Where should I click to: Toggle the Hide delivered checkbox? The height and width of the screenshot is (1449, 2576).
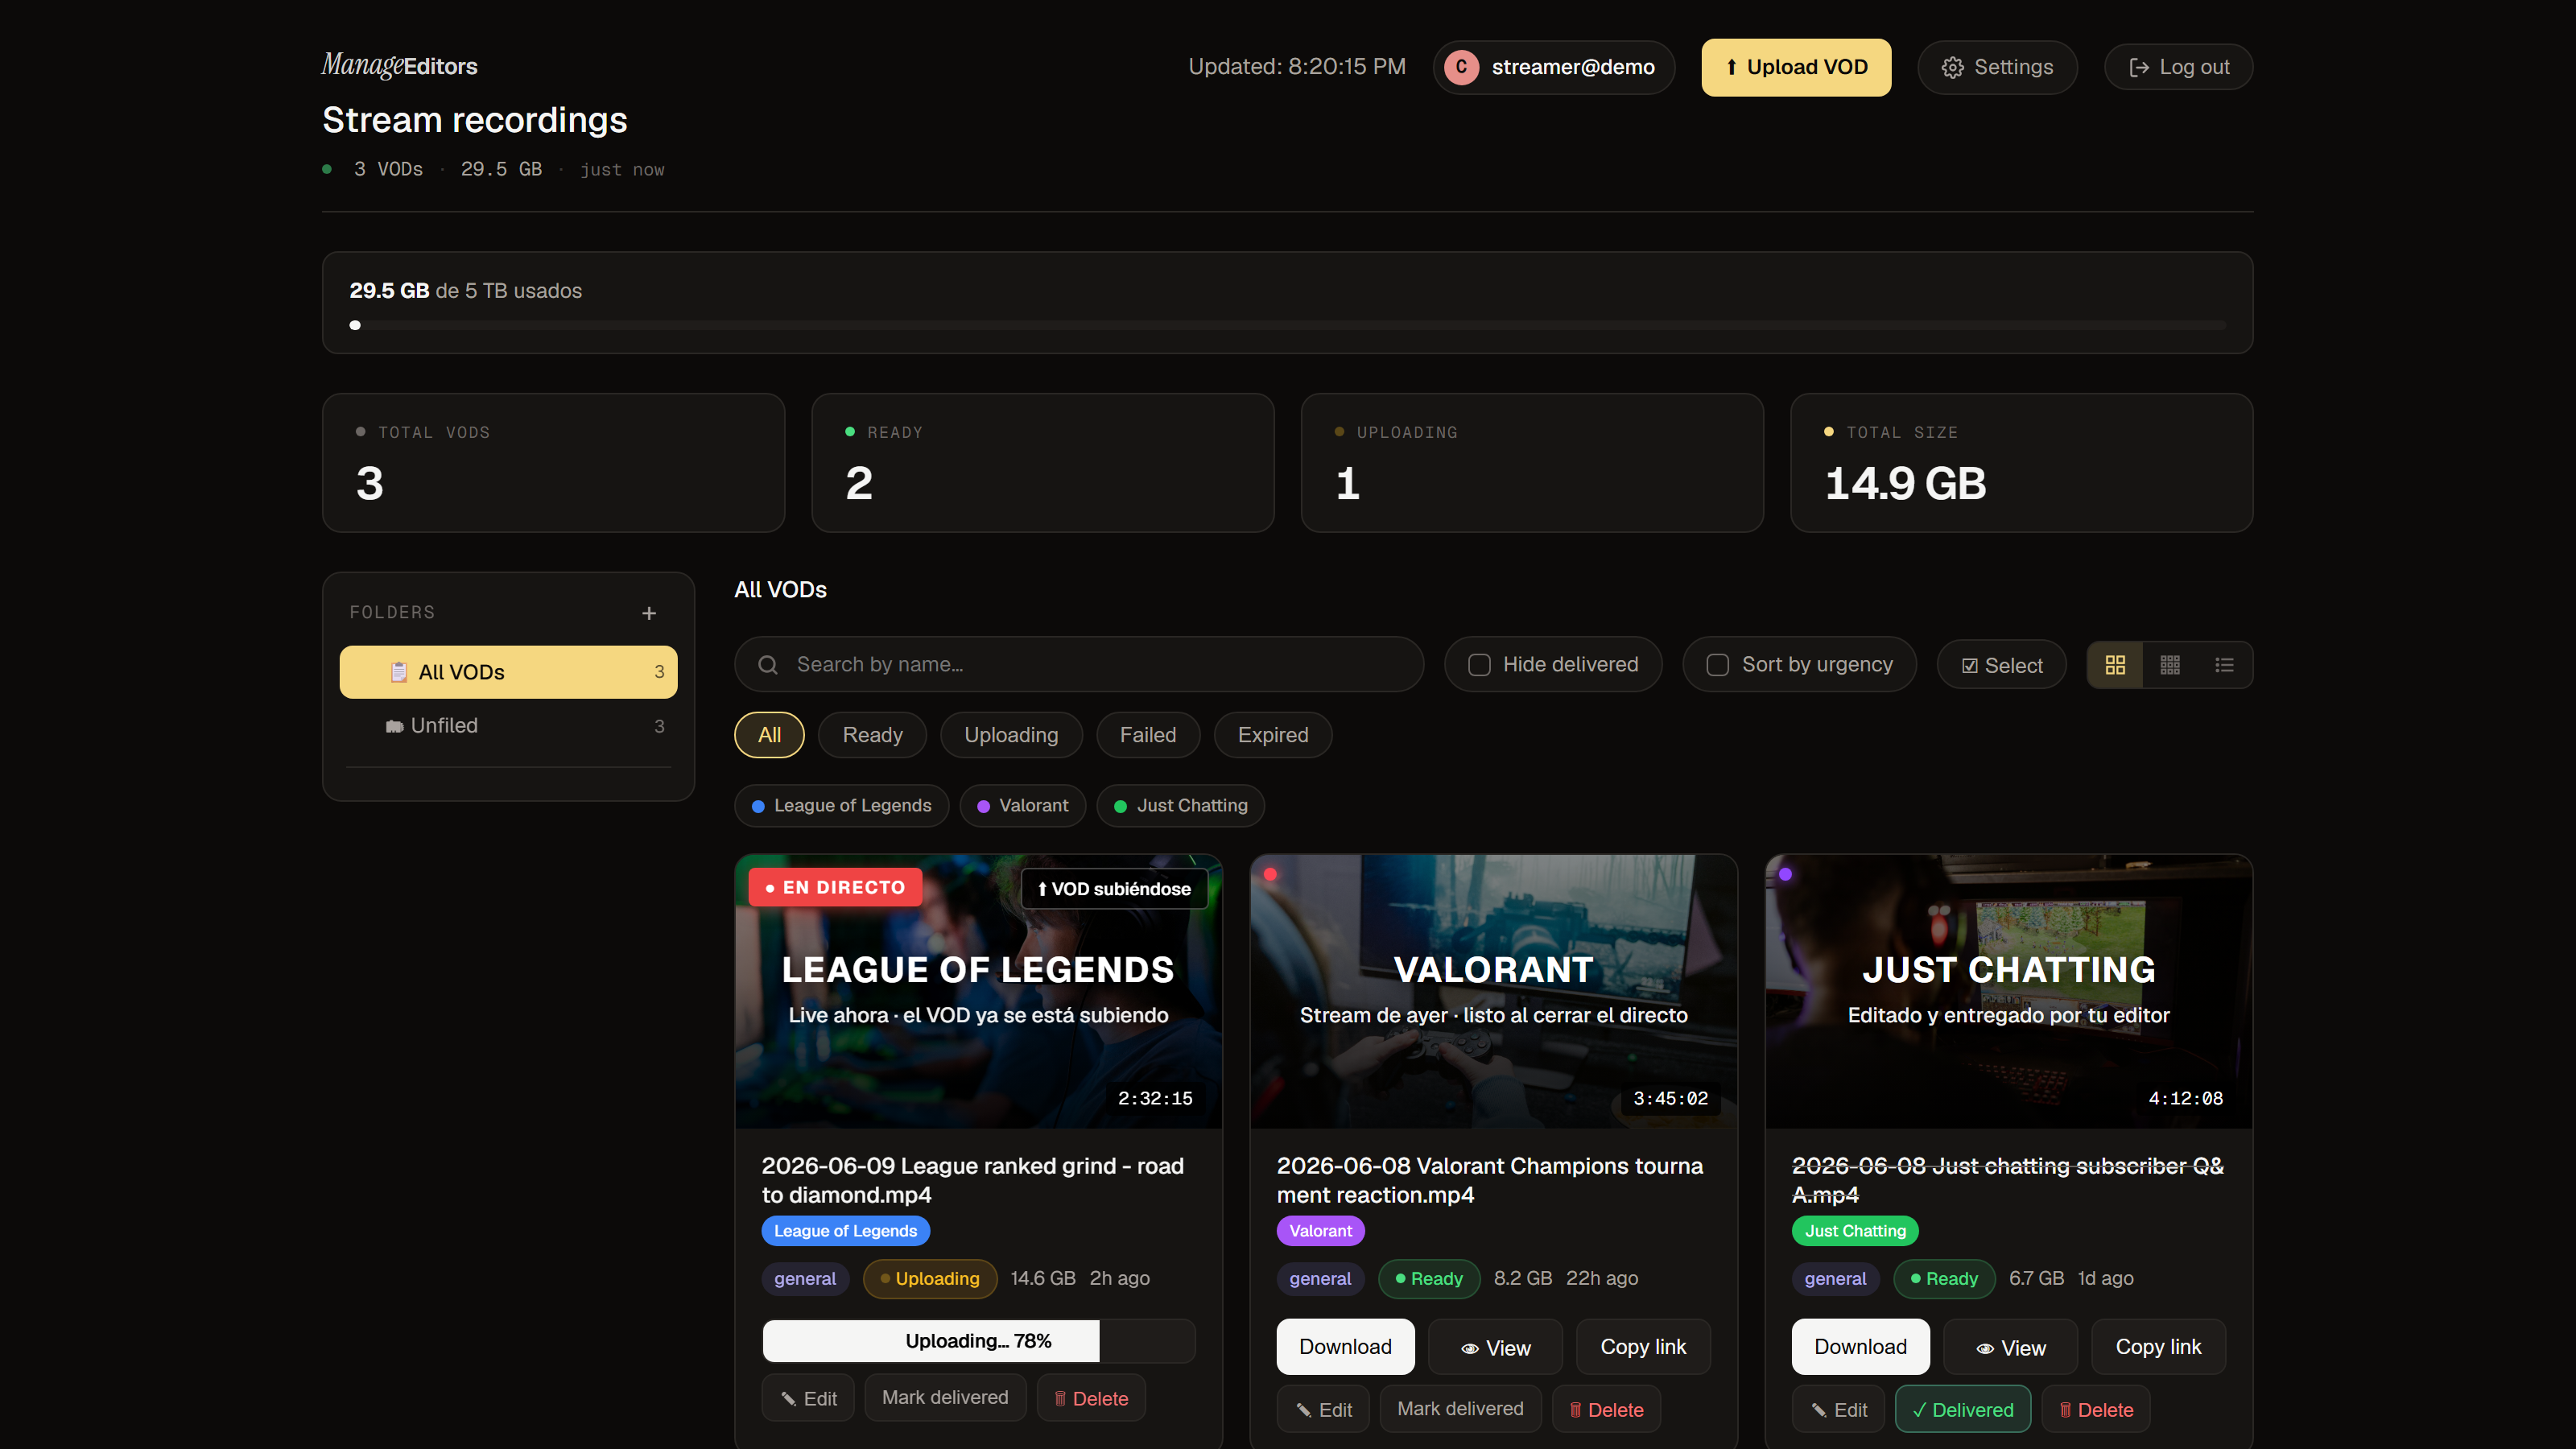[1479, 665]
